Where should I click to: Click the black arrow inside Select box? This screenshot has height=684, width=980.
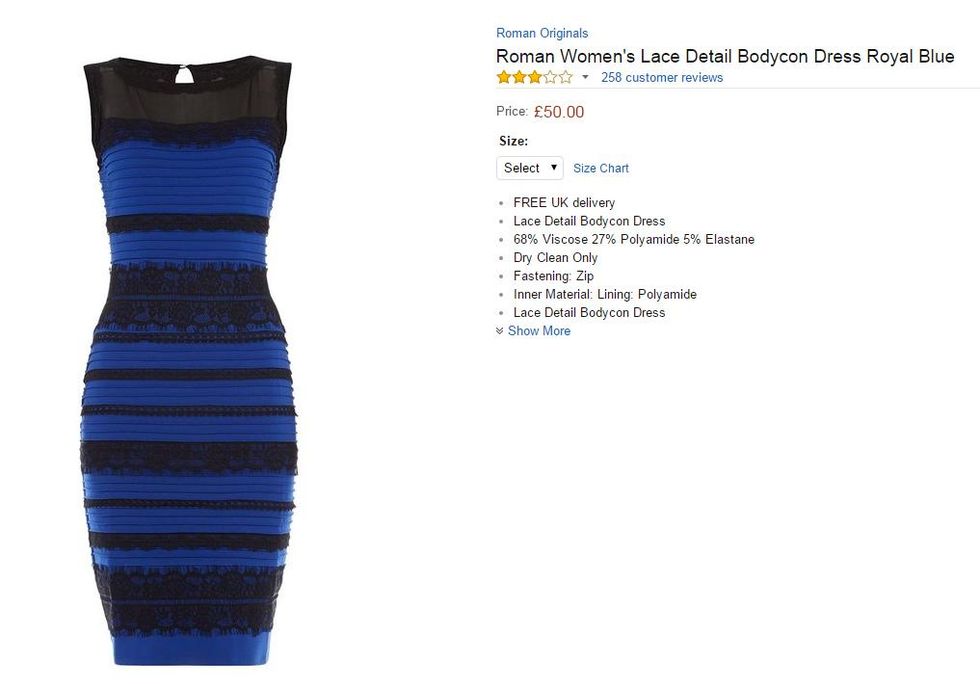[554, 168]
